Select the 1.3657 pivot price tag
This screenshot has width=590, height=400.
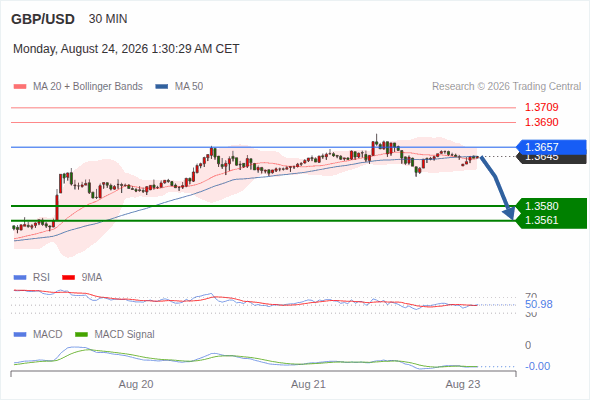click(x=552, y=147)
